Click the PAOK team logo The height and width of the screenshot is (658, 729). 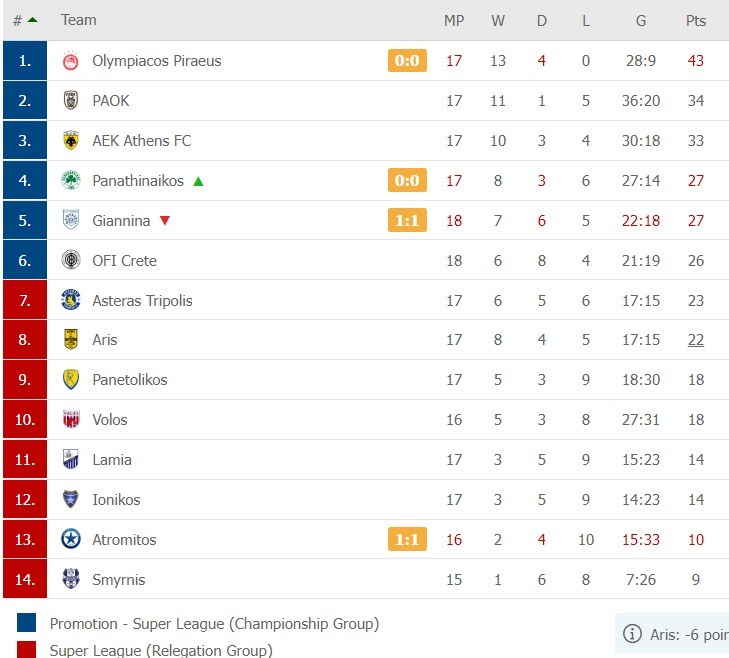click(71, 101)
